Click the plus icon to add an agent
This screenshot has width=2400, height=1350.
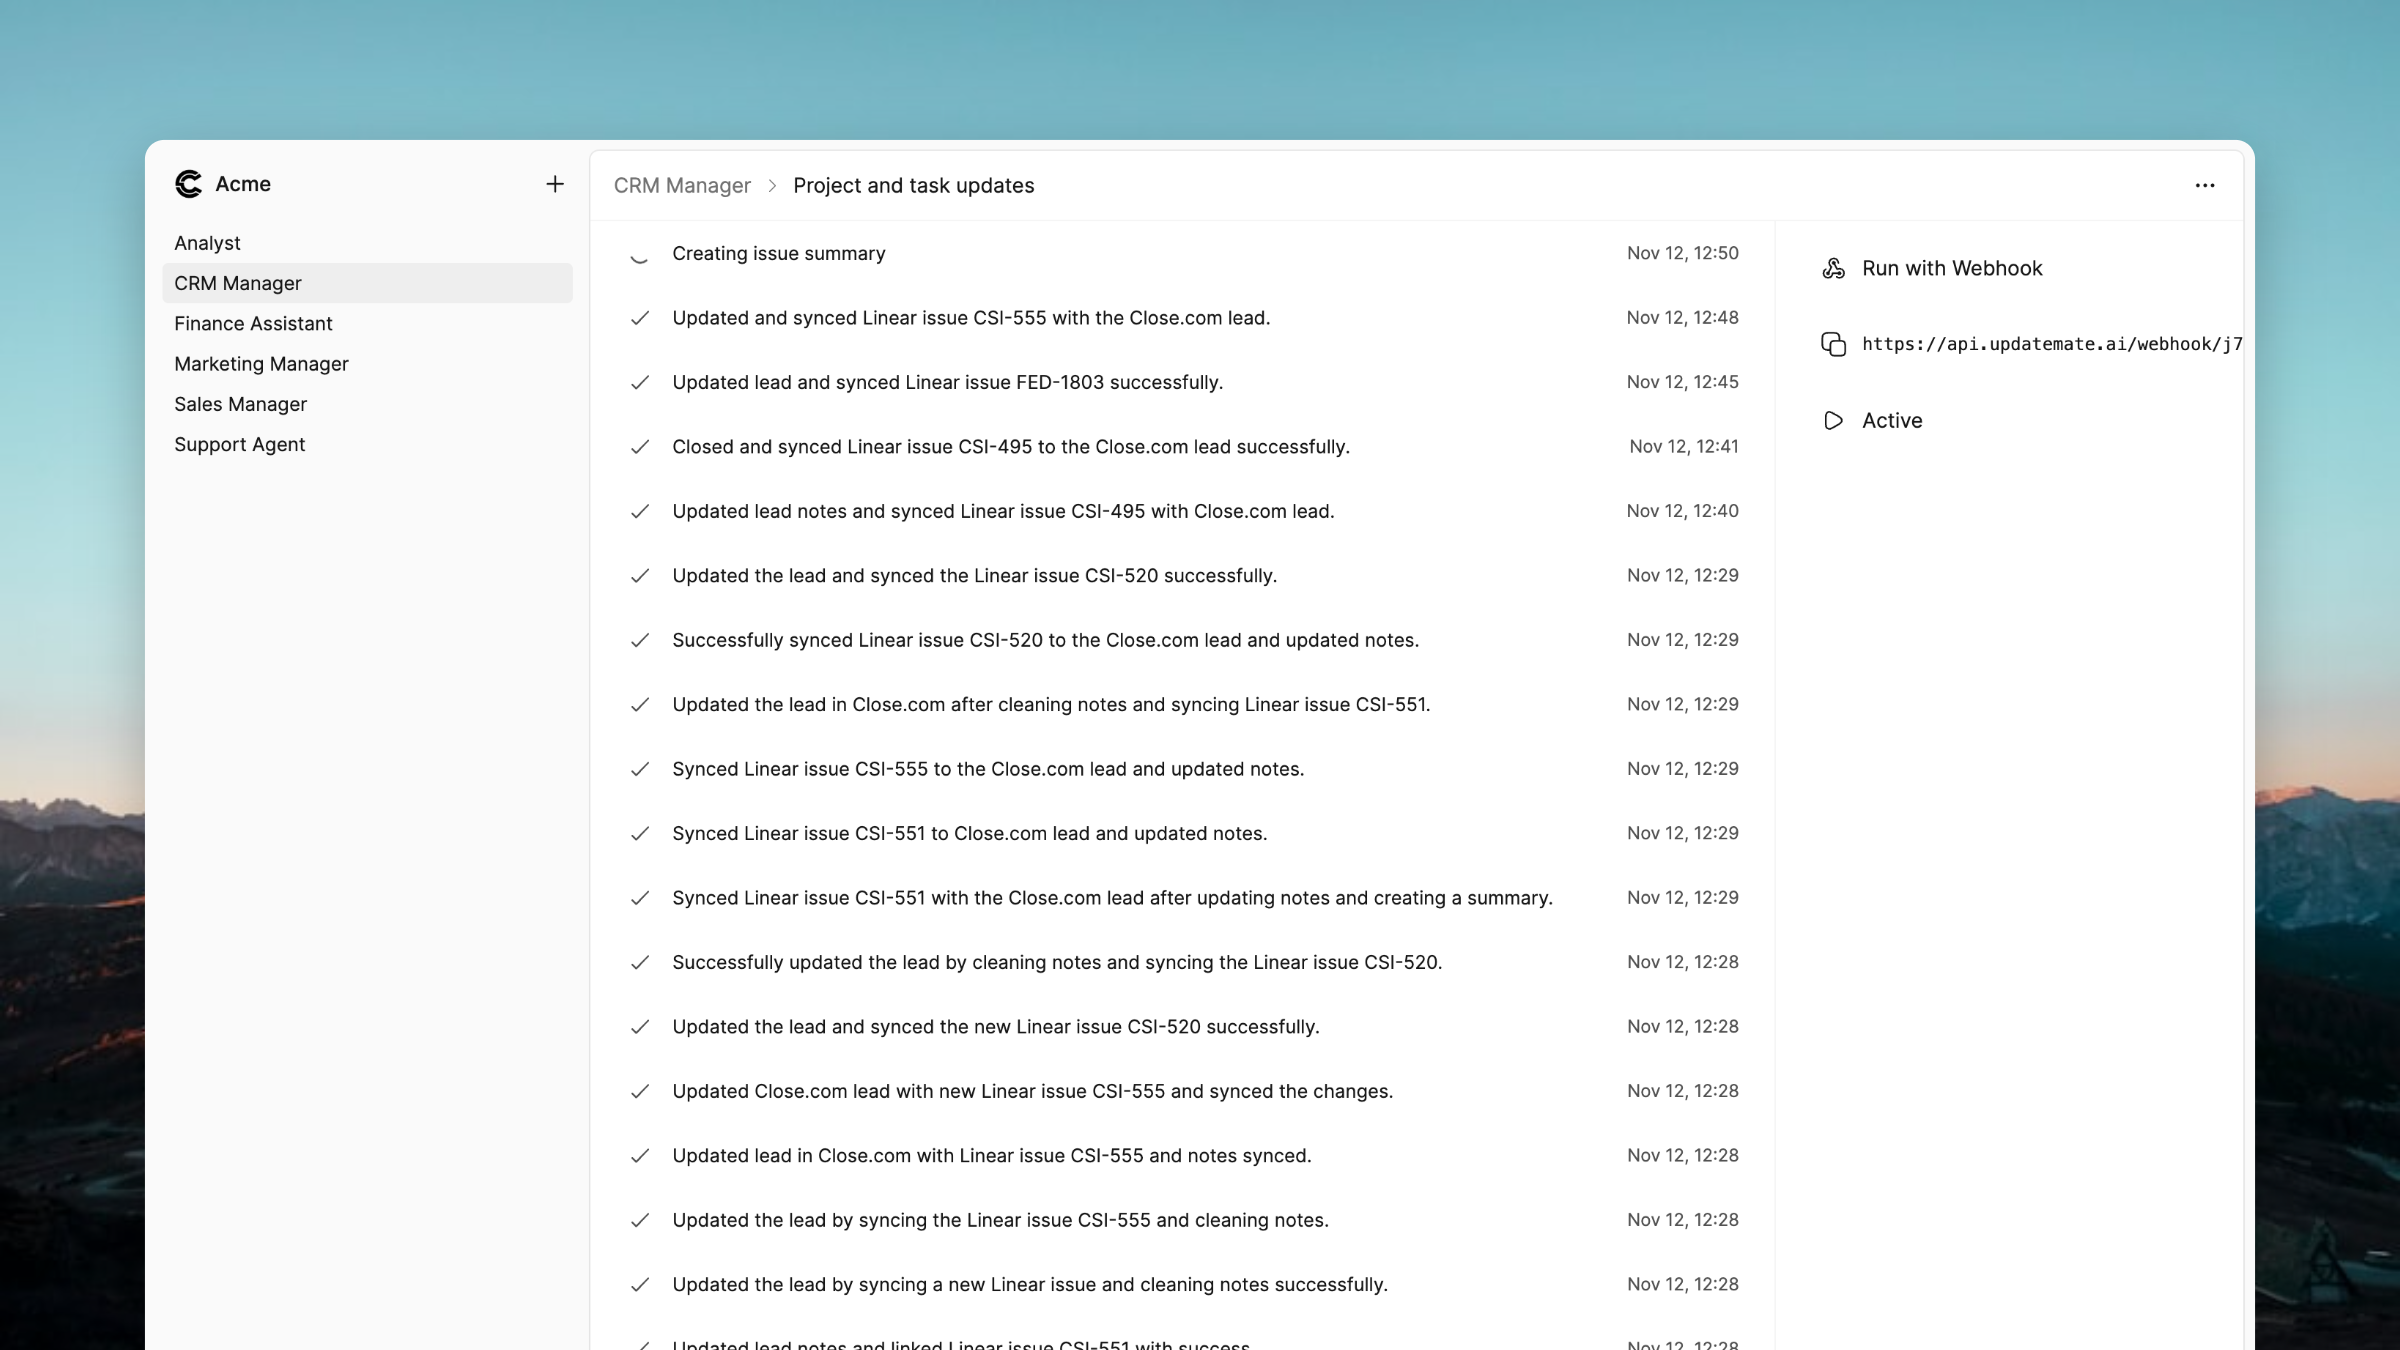pos(555,184)
